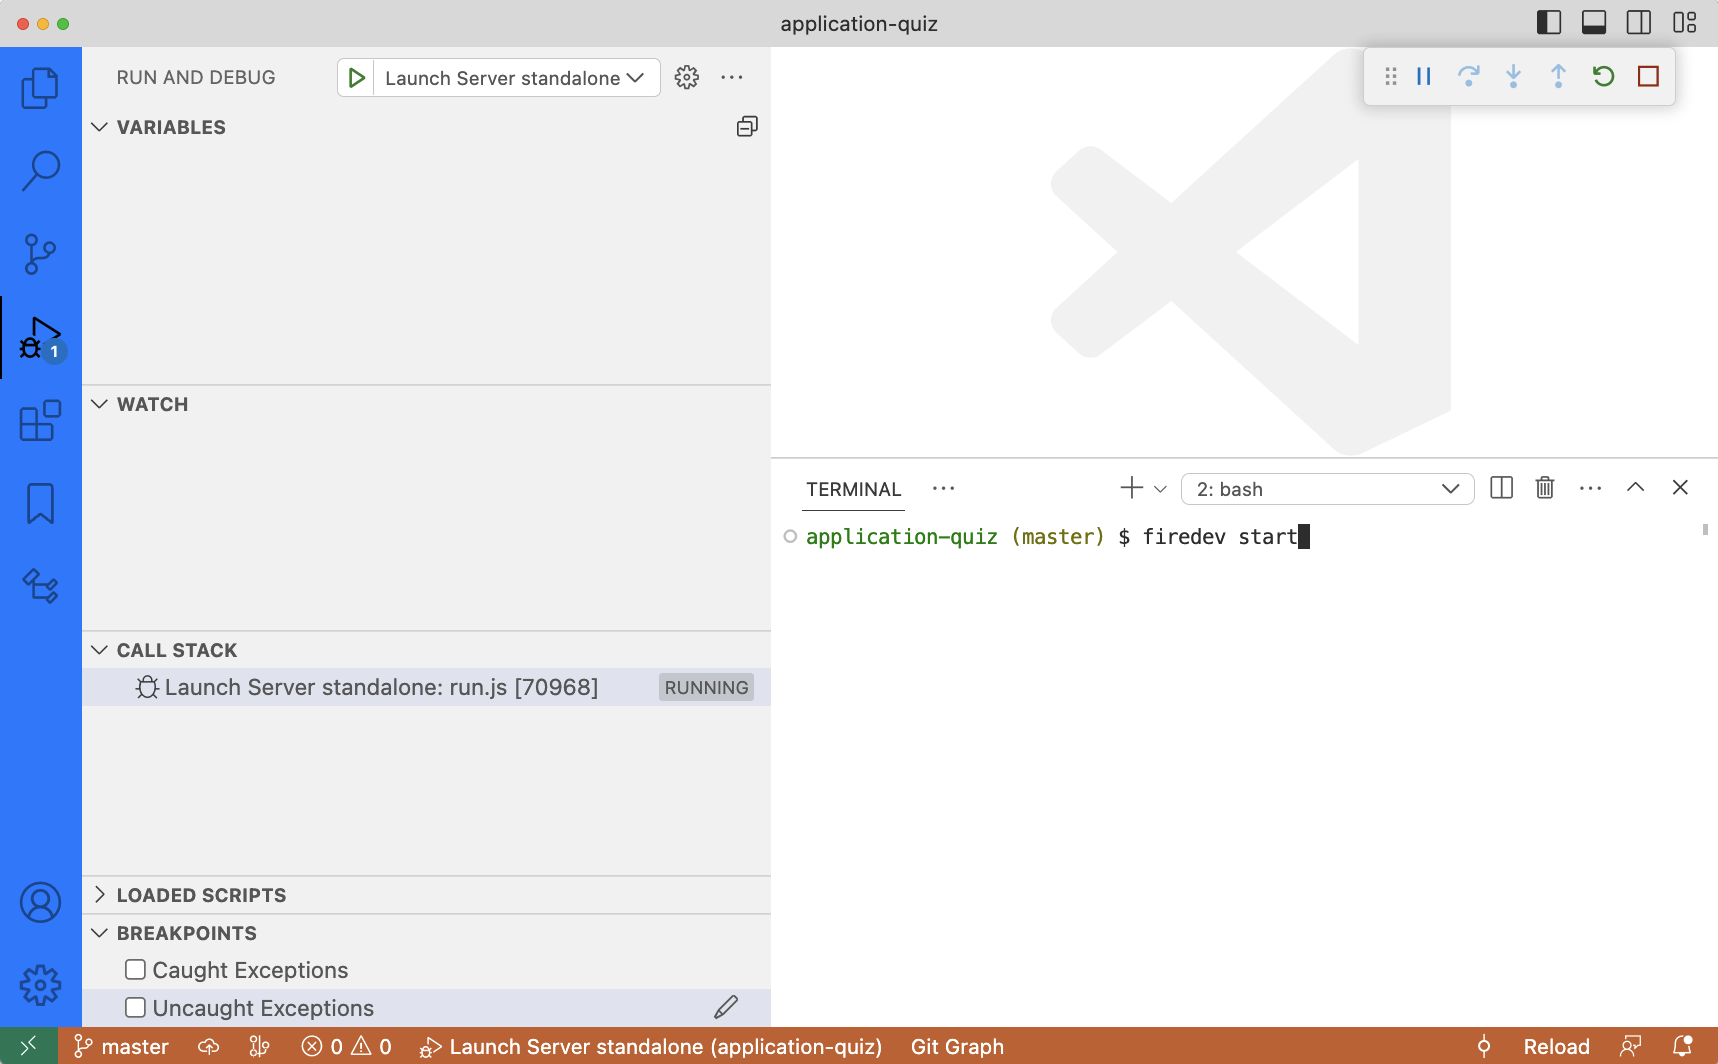Image resolution: width=1718 pixels, height=1064 pixels.
Task: Stop the debug session
Action: pyautogui.click(x=1648, y=76)
